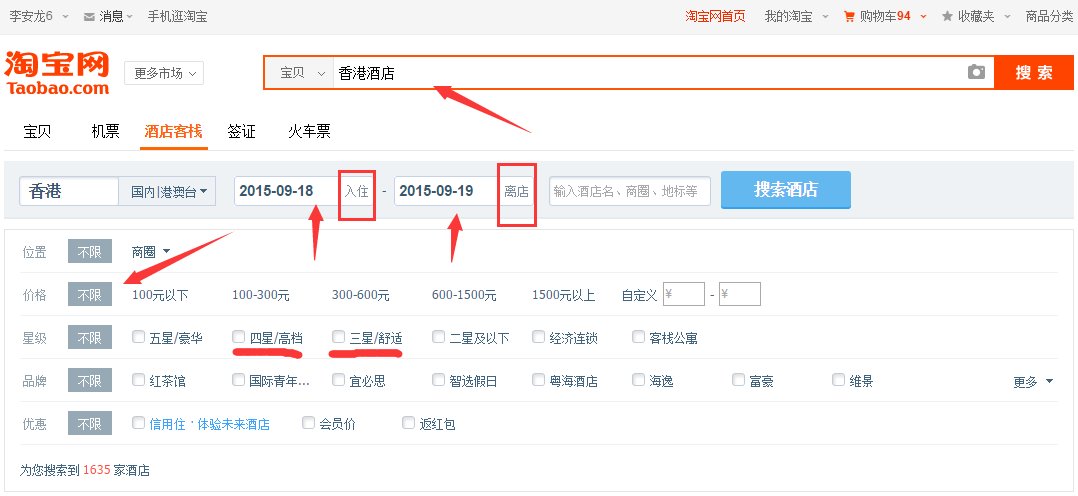
Task: Check the 会员价 checkbox
Action: click(309, 422)
